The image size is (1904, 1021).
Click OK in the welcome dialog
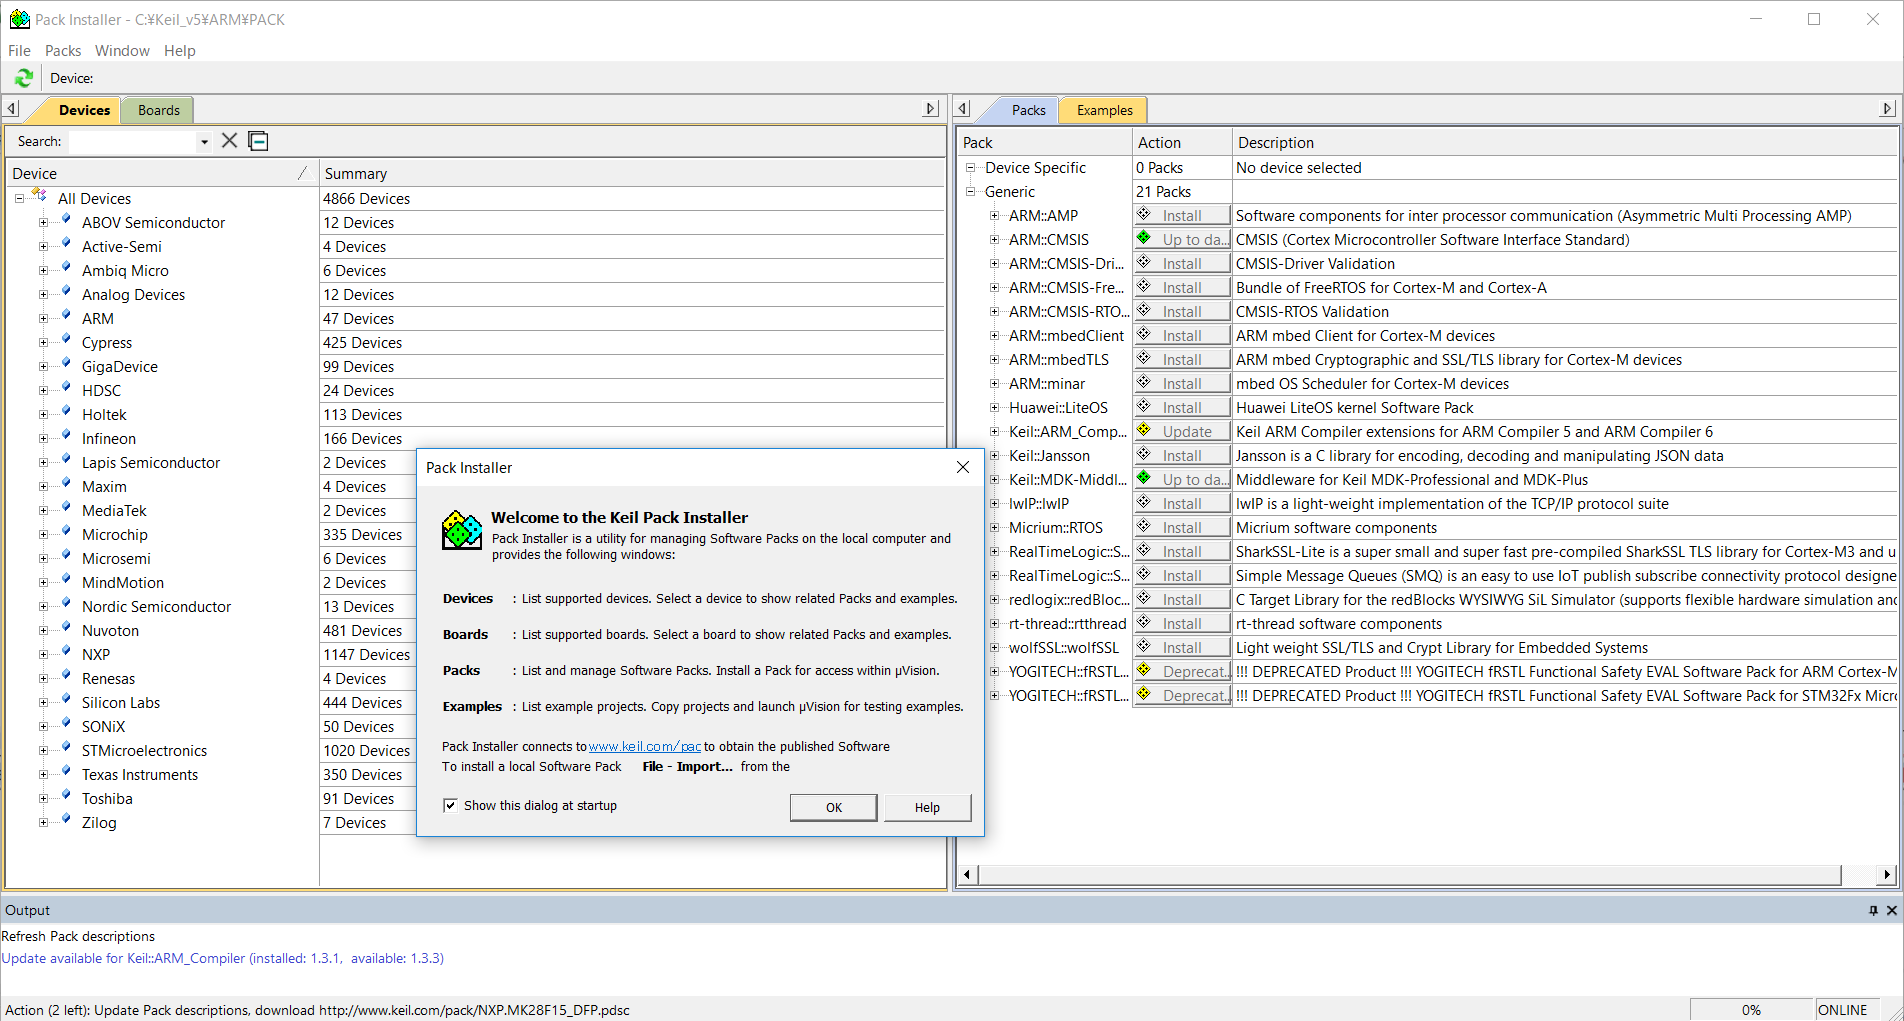(x=834, y=807)
